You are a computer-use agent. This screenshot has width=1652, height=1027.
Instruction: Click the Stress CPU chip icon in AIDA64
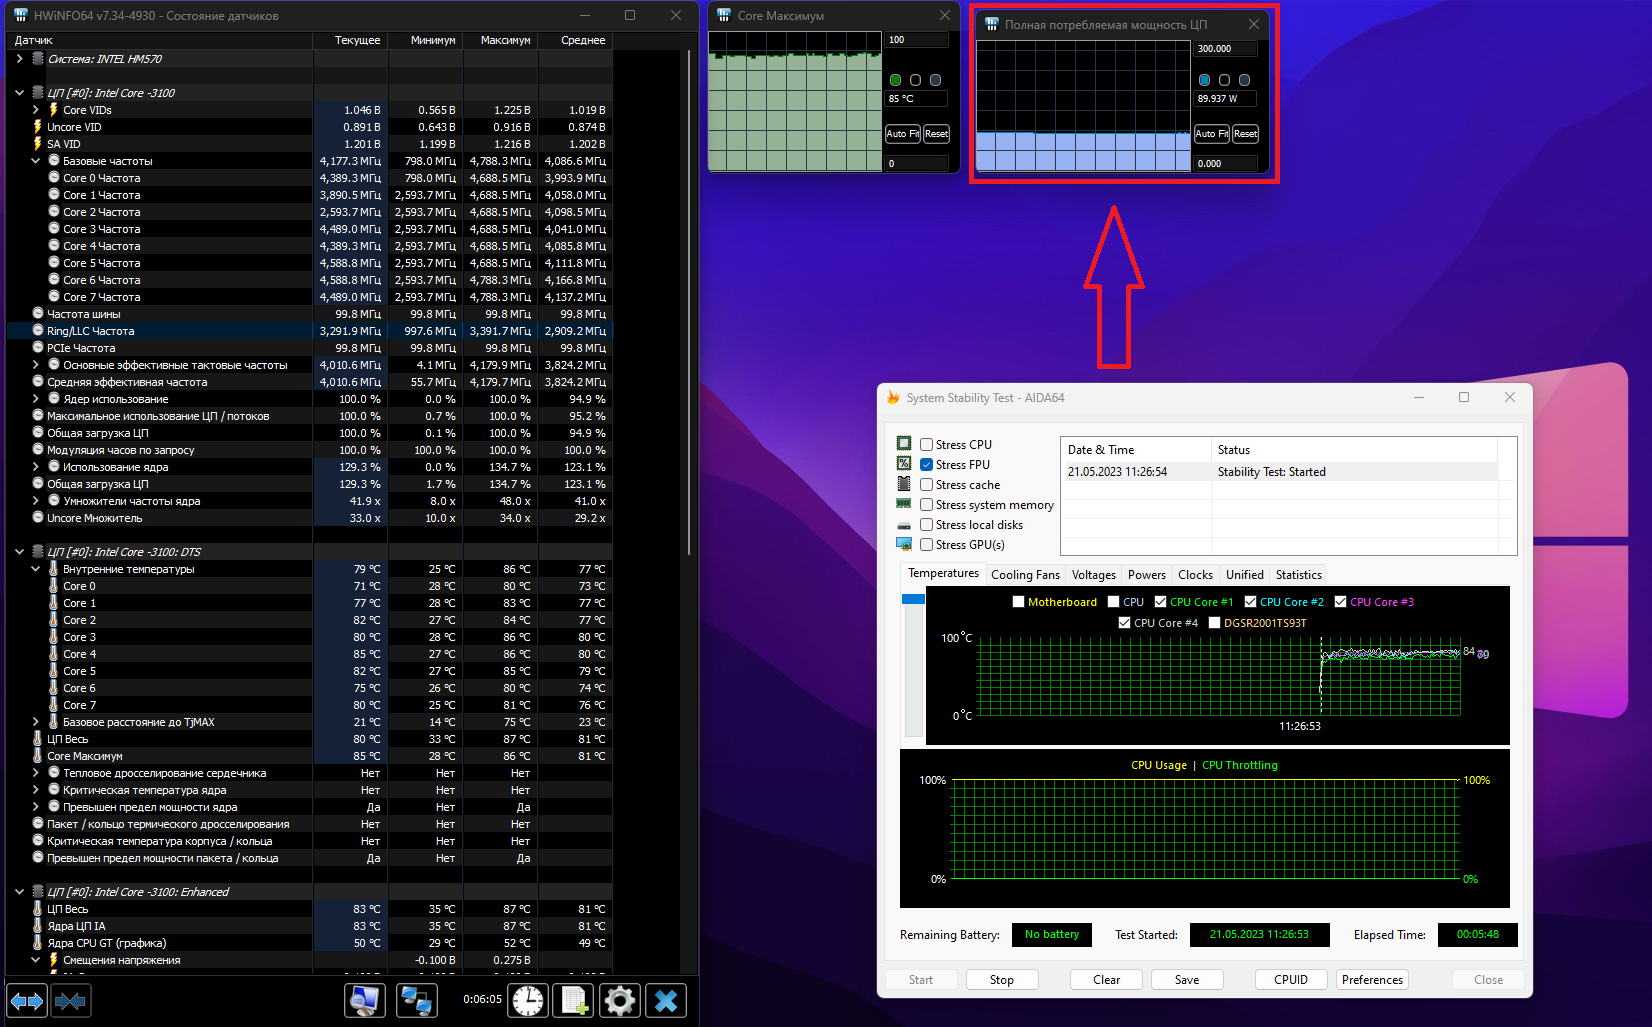904,444
